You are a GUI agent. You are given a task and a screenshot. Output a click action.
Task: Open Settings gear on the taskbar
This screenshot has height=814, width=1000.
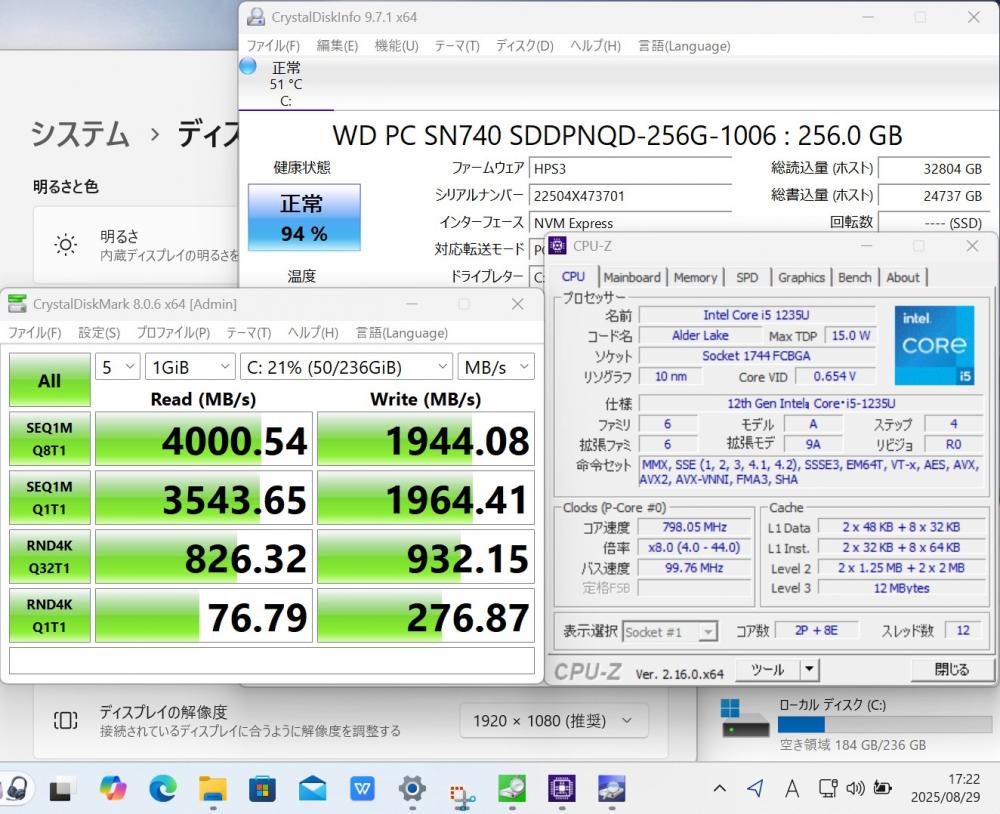tap(412, 789)
